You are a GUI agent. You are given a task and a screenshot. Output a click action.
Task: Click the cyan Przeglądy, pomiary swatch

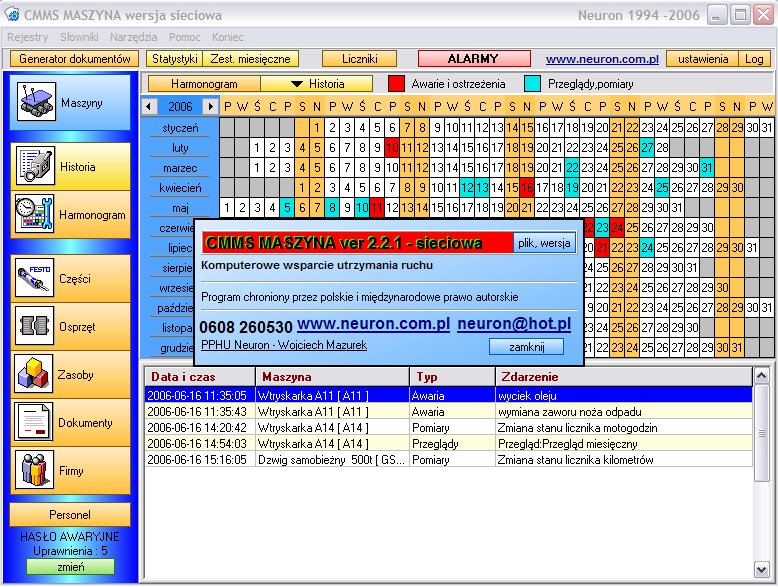532,84
